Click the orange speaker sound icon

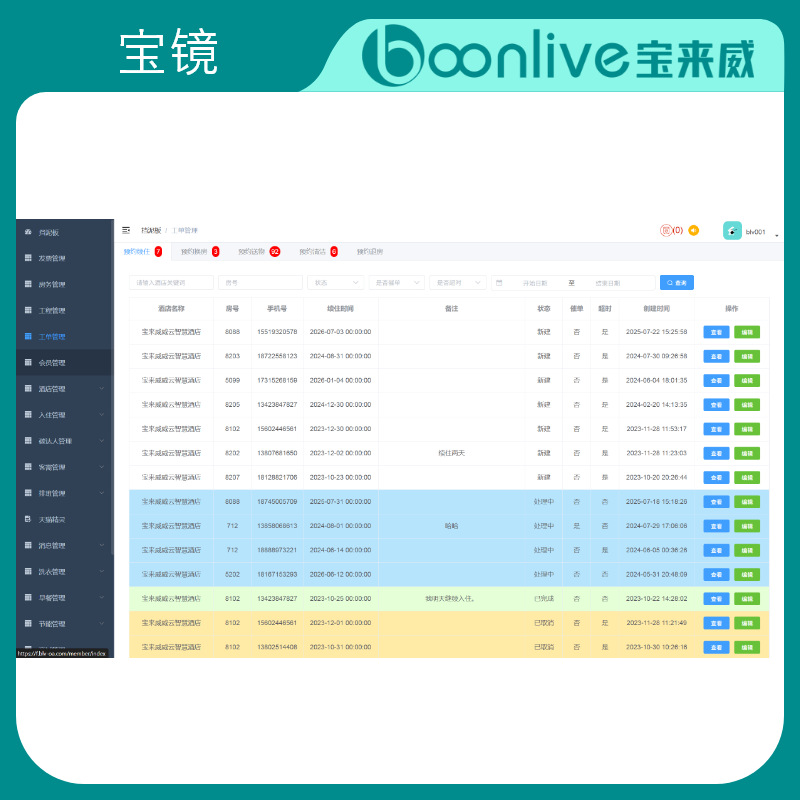click(694, 230)
